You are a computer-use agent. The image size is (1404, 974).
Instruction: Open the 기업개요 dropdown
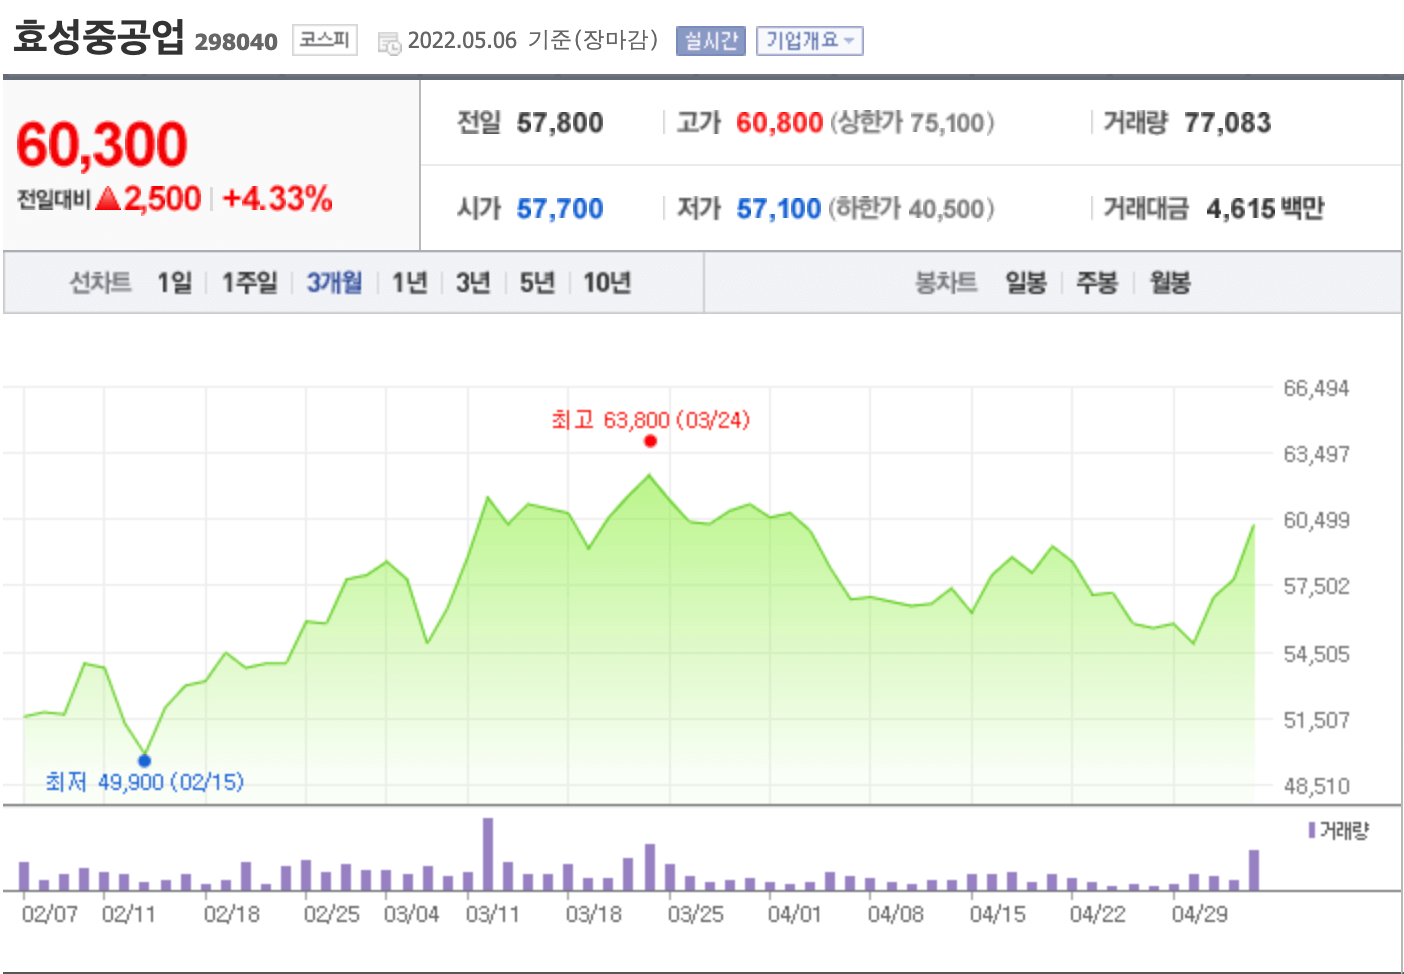[x=809, y=41]
